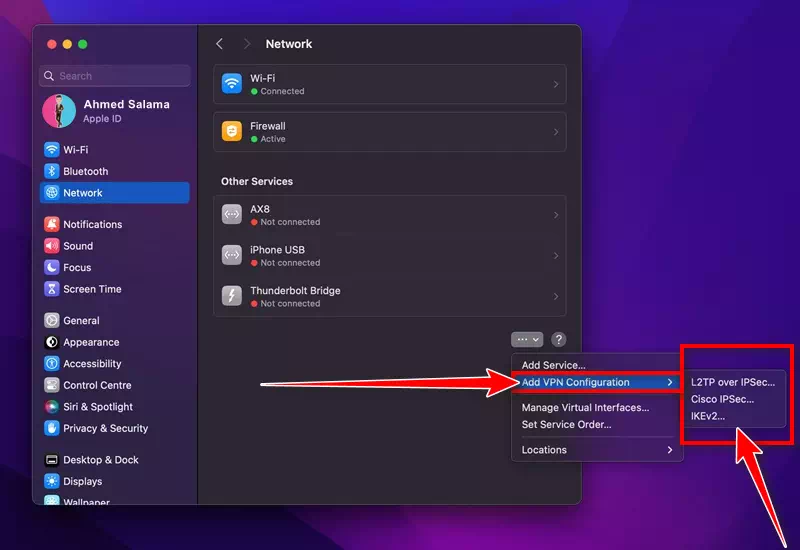Screen dimensions: 800x550
Task: Open Privacy & Security in the sidebar
Action: tap(114, 428)
